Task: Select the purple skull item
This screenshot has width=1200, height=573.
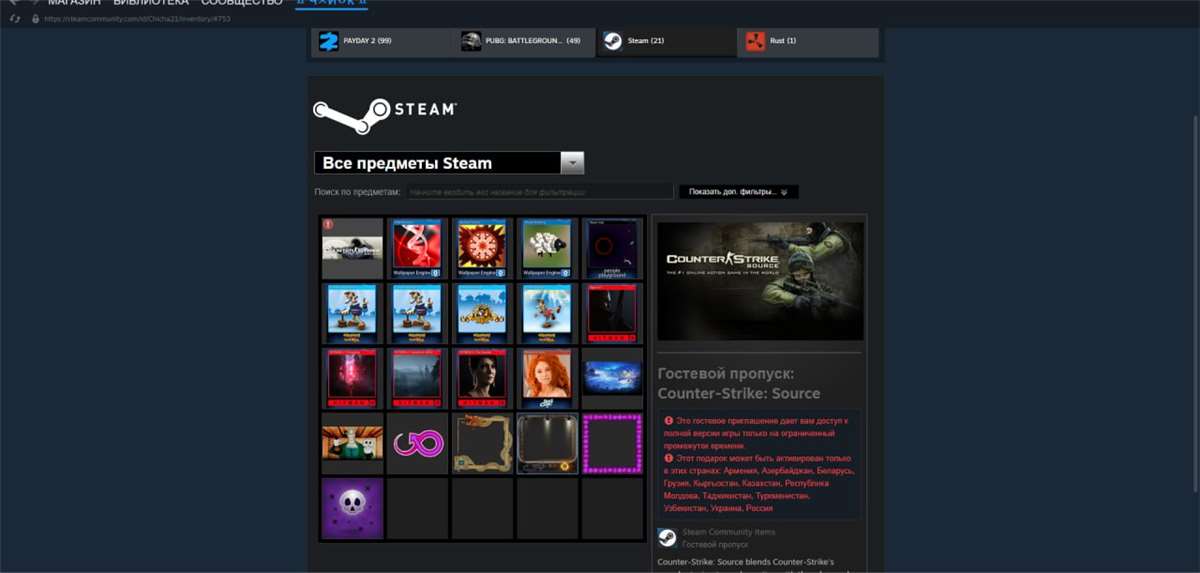Action: coord(352,507)
